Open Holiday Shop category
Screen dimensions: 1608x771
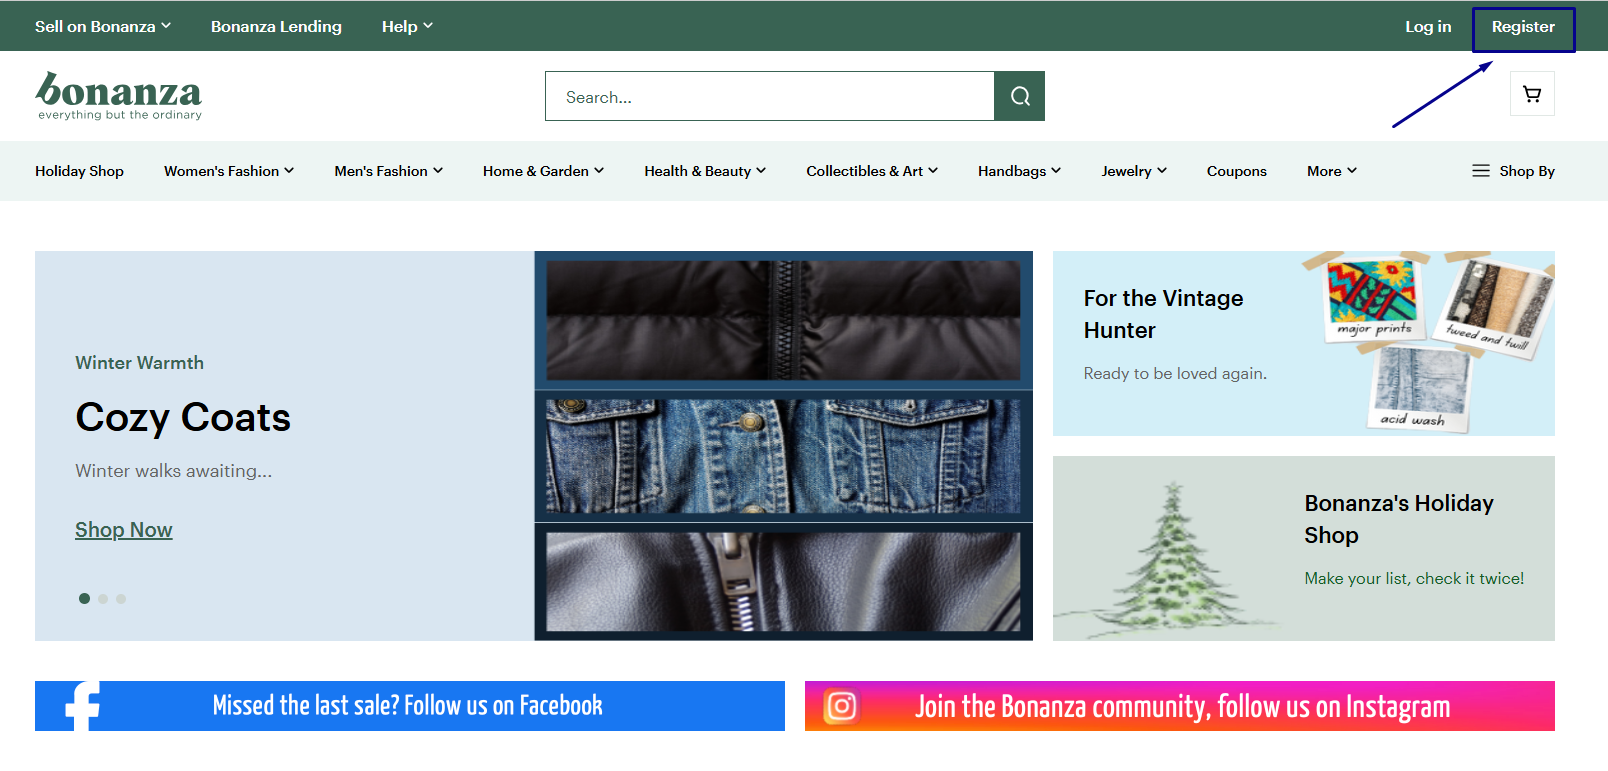point(79,171)
